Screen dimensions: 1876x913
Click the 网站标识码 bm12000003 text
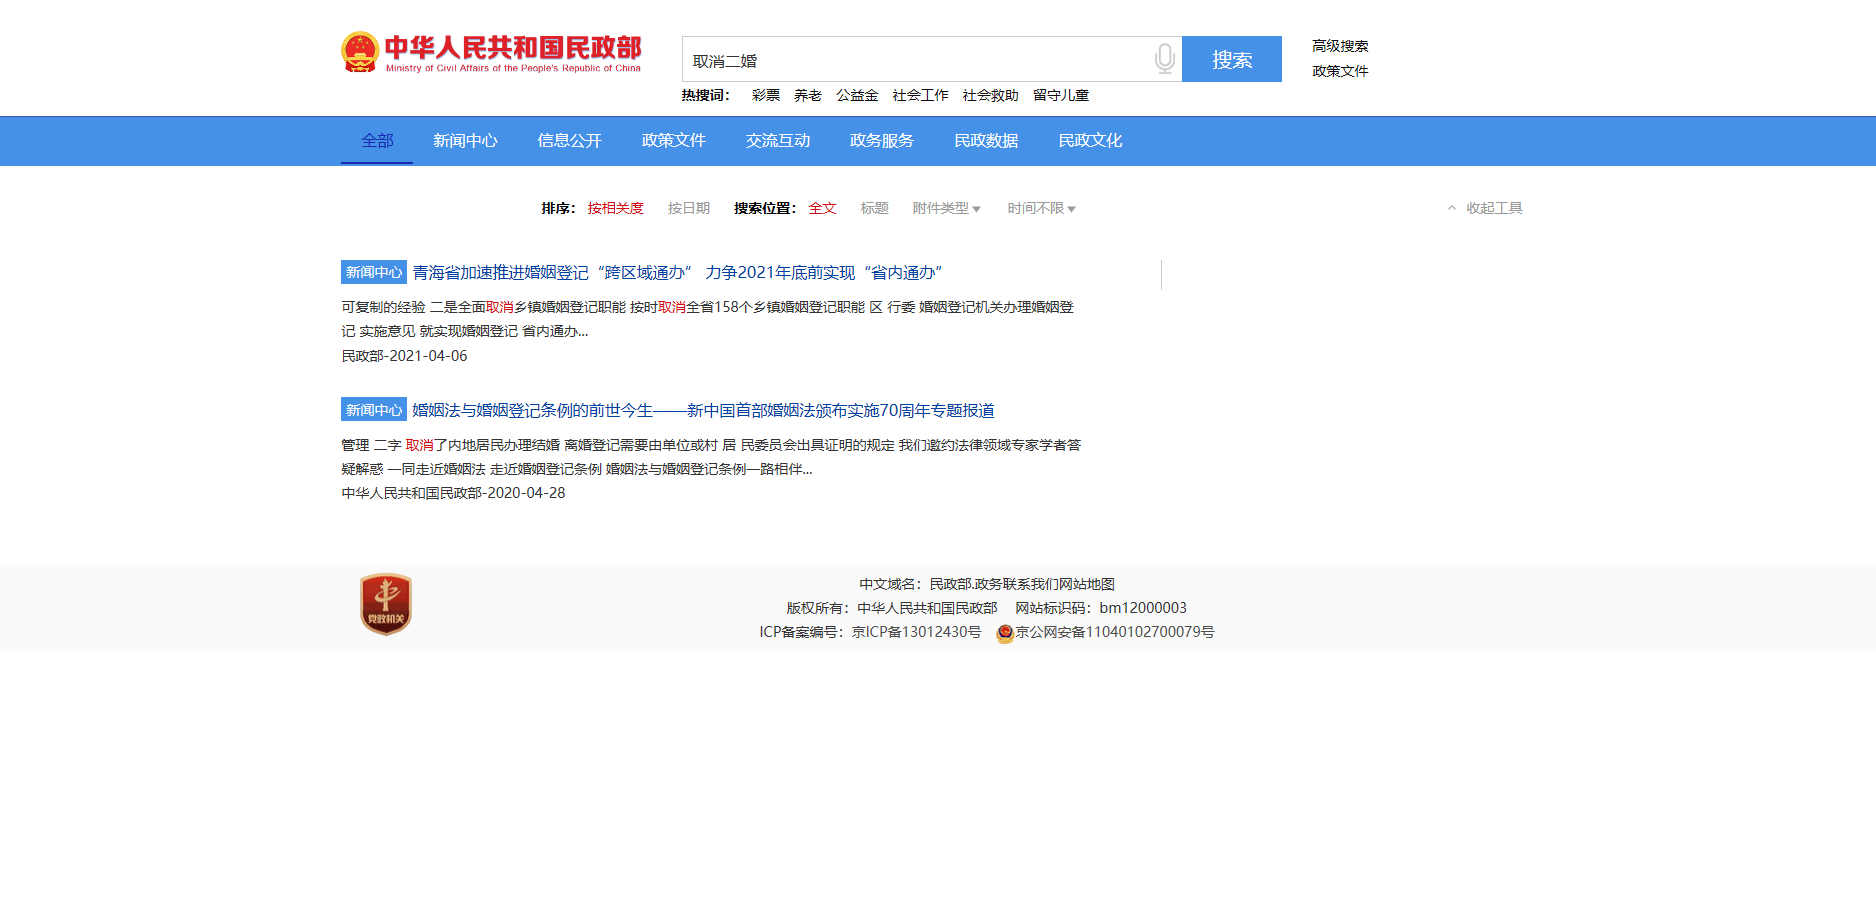click(1101, 608)
